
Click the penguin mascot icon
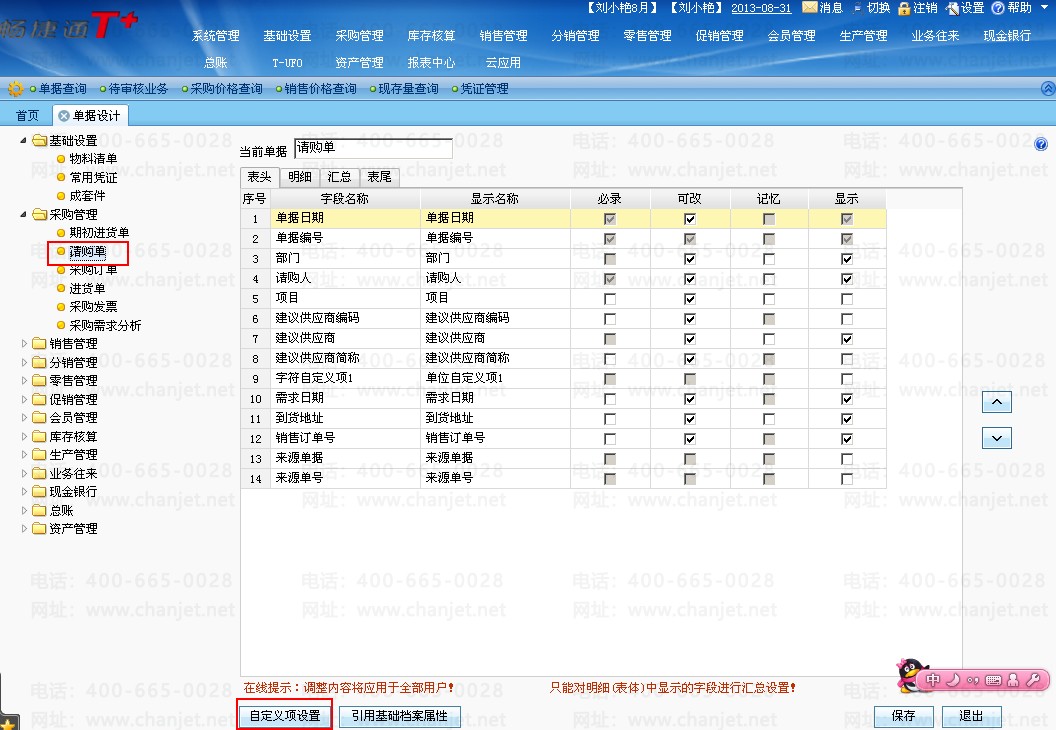pyautogui.click(x=910, y=675)
